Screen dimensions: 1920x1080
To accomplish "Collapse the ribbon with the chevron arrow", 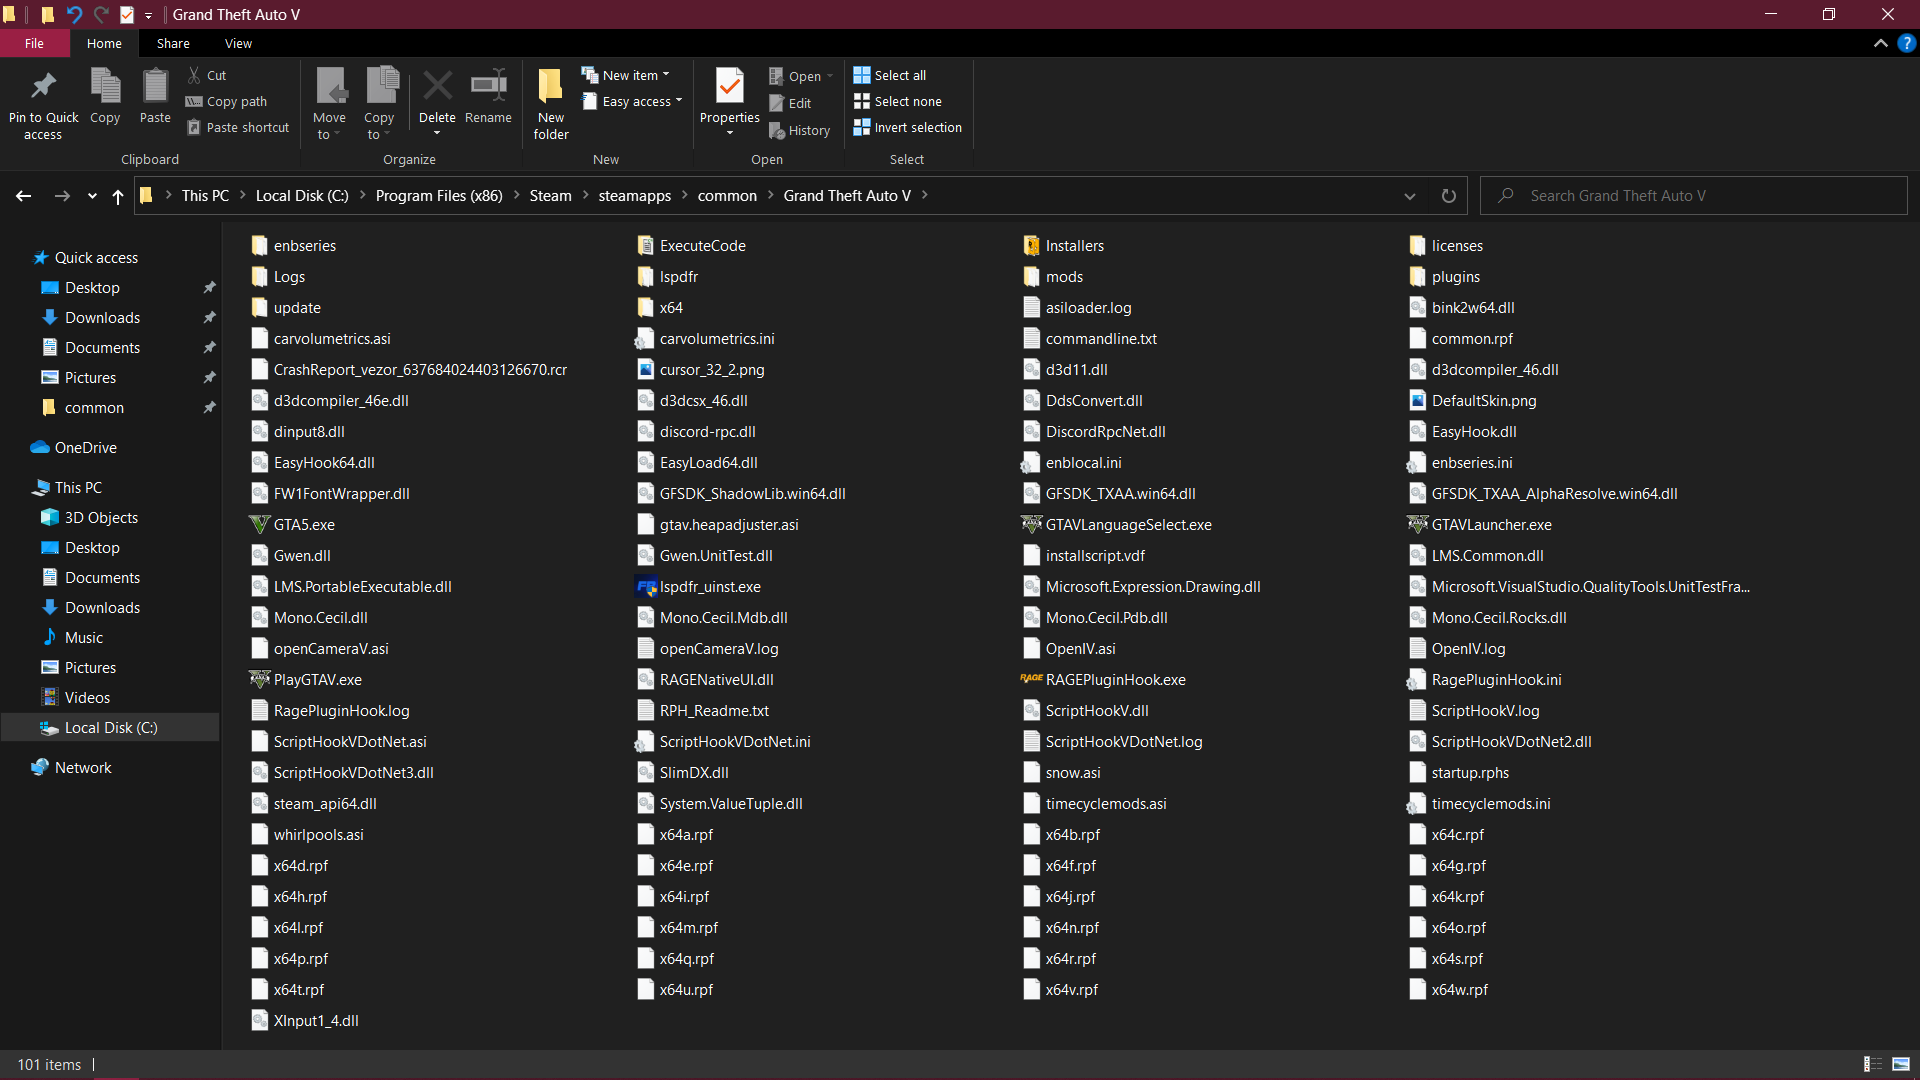I will coord(1880,43).
